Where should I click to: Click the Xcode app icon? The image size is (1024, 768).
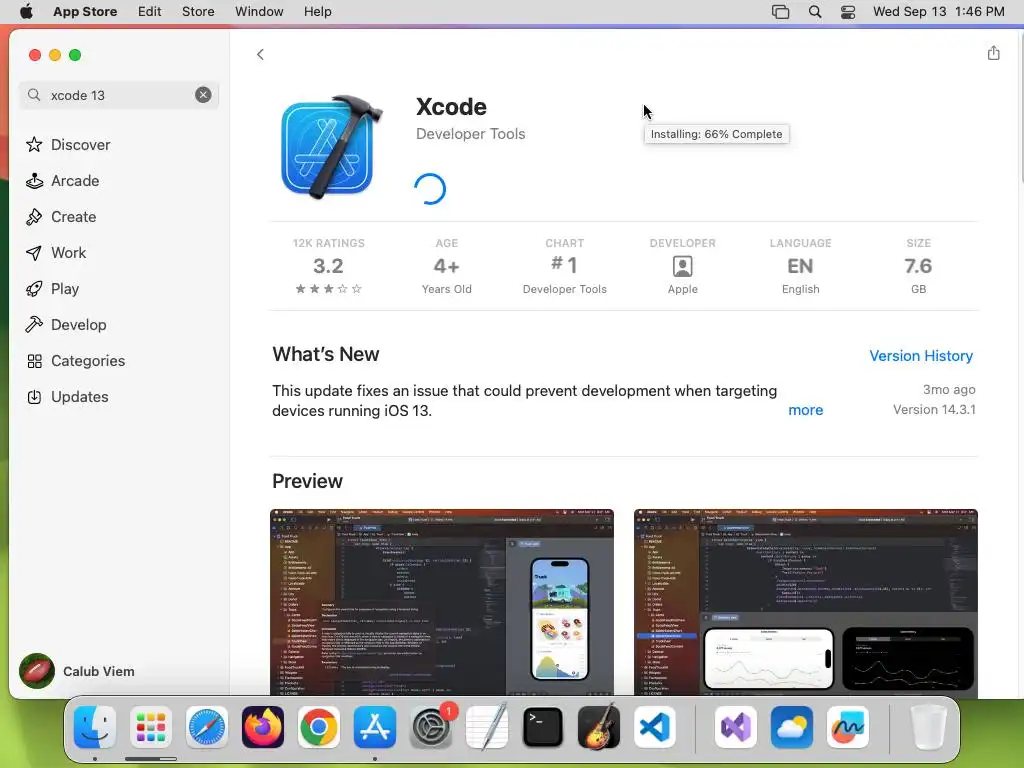click(331, 146)
